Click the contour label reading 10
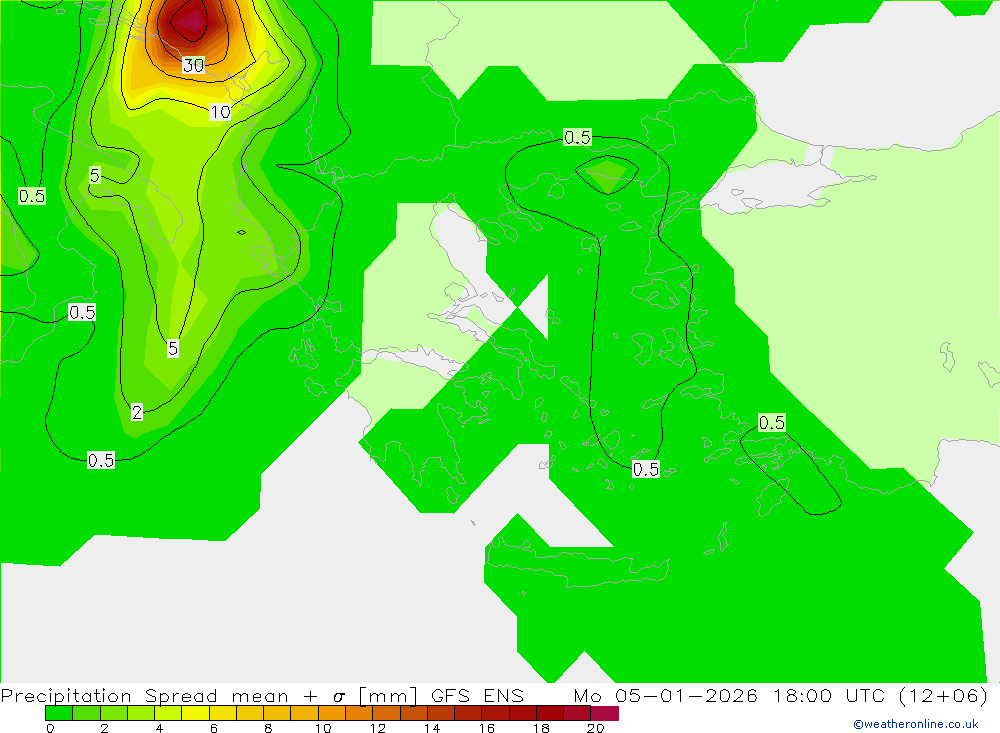1000x733 pixels. coord(220,112)
